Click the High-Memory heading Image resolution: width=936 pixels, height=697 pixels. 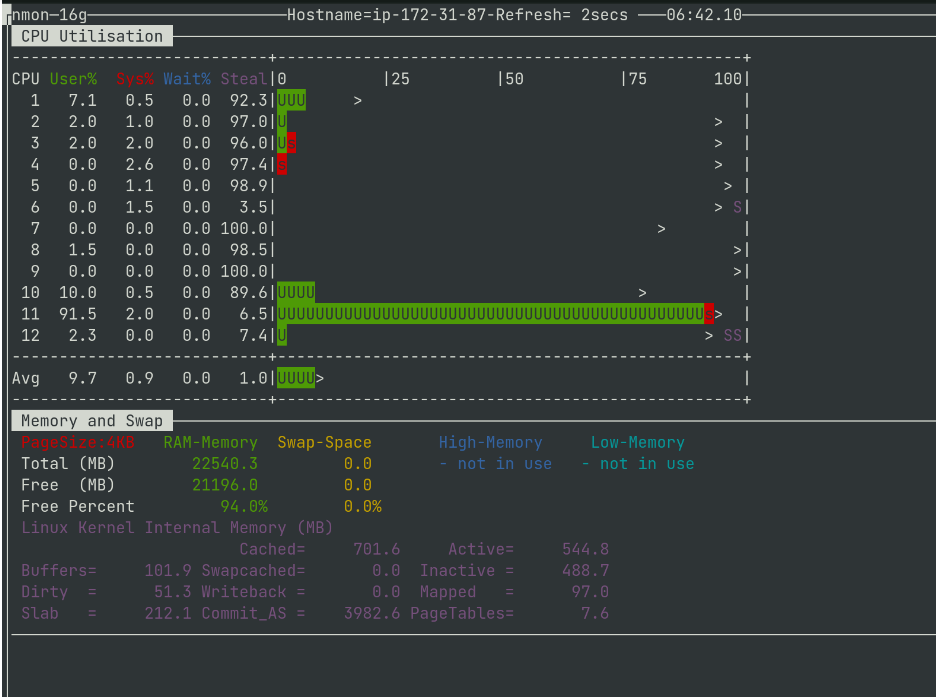click(490, 442)
